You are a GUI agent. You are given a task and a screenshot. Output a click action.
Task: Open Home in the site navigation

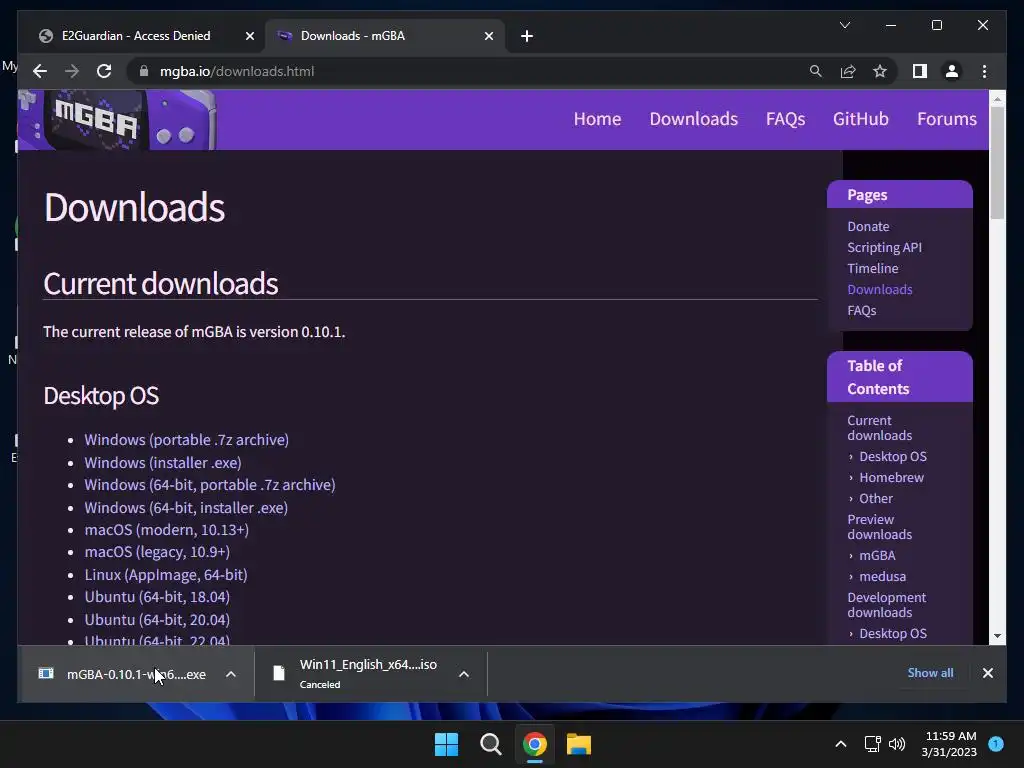point(597,119)
